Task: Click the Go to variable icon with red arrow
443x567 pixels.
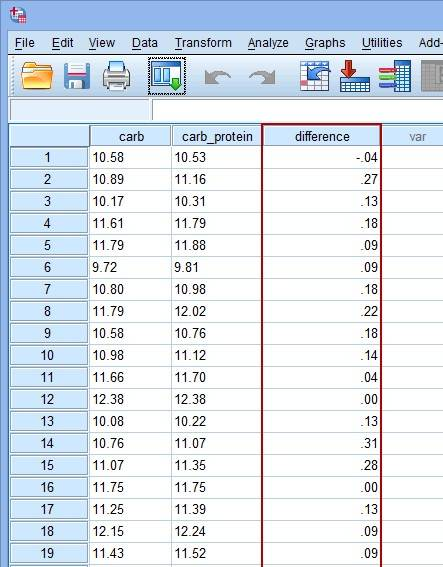Action: point(355,76)
